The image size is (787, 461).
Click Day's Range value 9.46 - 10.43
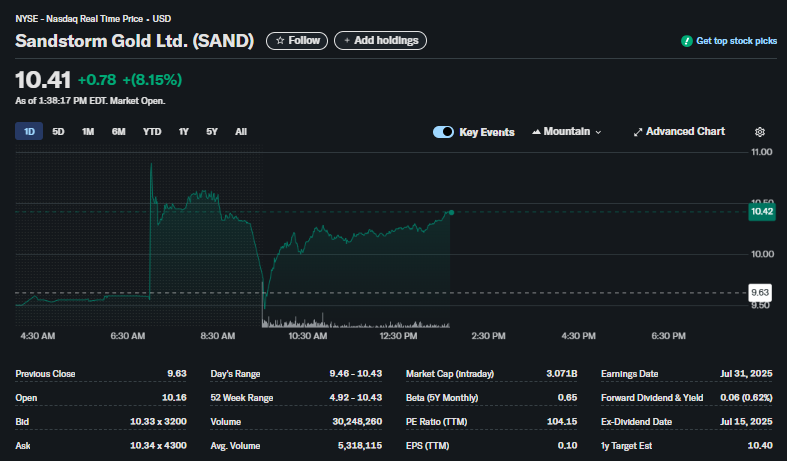[x=355, y=374]
